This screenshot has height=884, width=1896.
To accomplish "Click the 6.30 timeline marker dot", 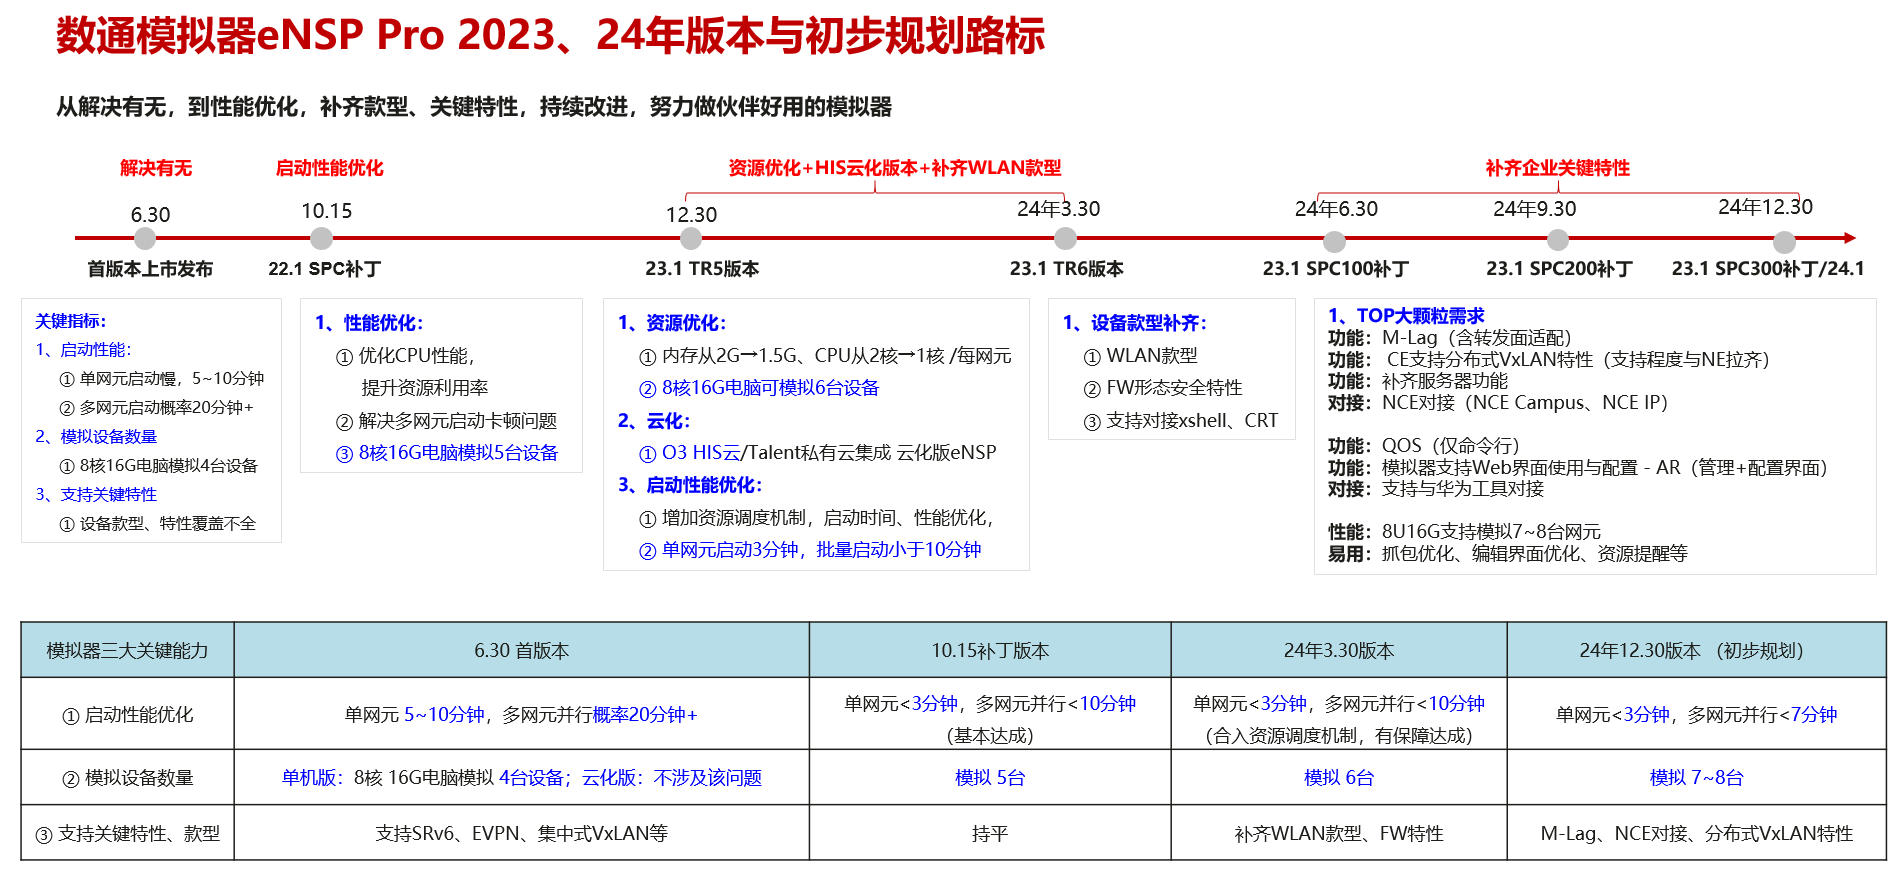I will tap(145, 238).
